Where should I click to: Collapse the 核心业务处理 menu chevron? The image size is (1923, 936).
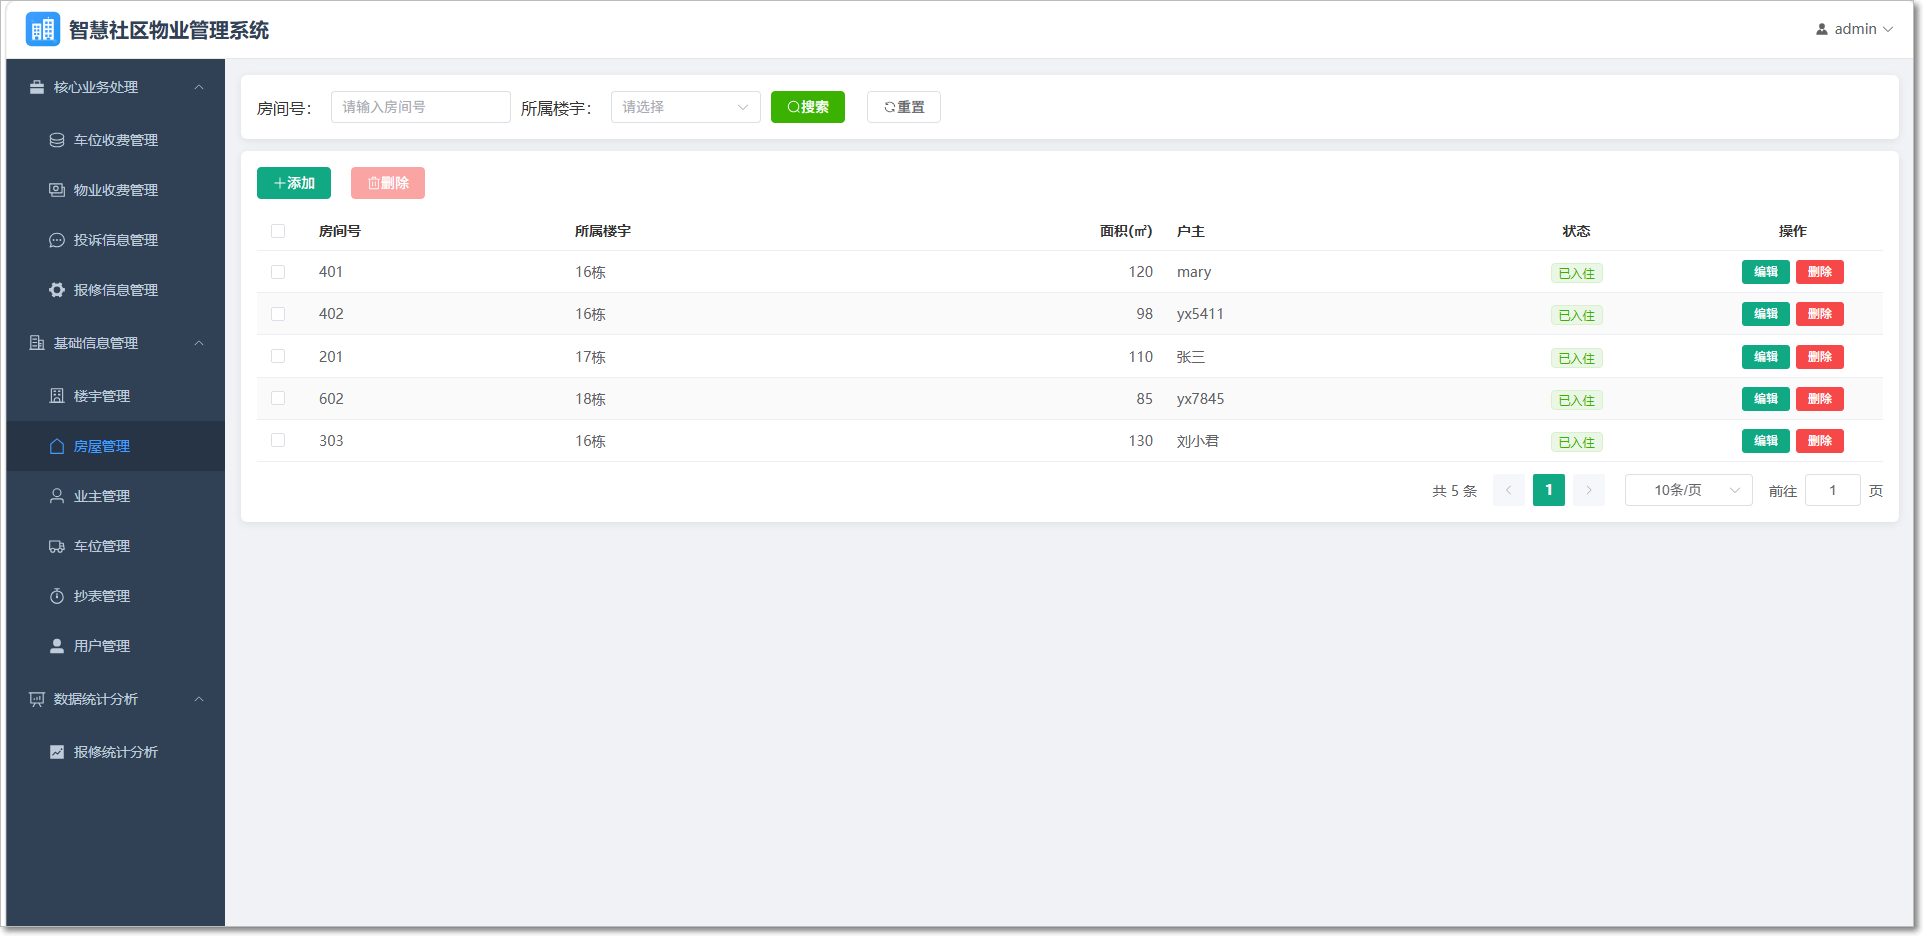(199, 87)
